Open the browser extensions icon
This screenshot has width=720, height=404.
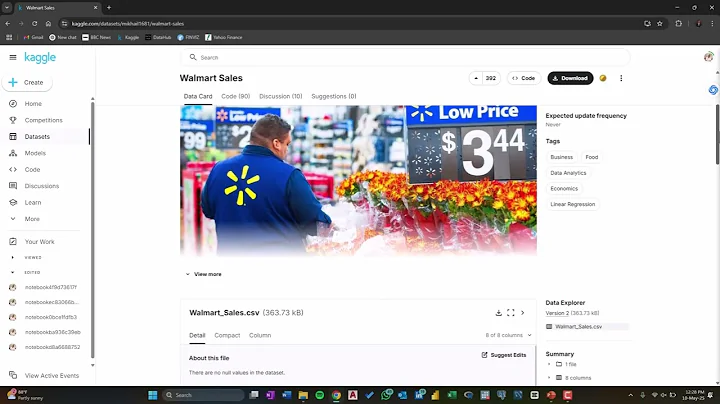tap(679, 23)
